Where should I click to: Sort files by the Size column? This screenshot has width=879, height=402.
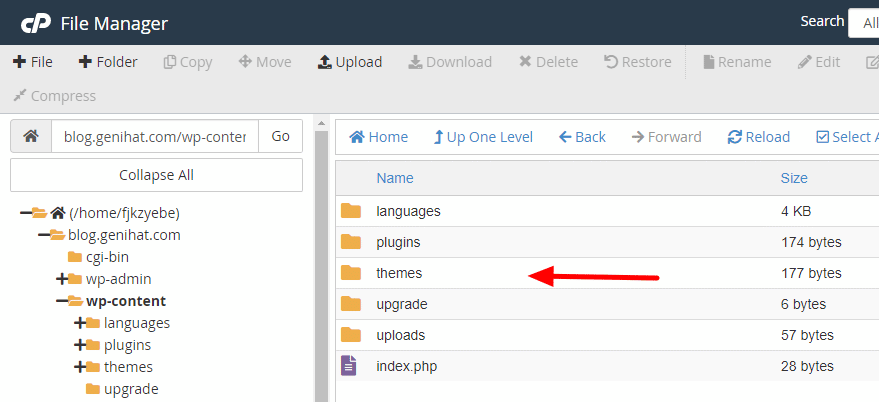click(x=793, y=178)
